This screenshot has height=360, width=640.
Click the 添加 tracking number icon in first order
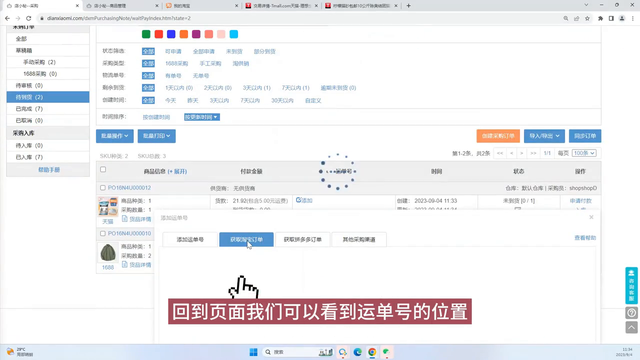coord(304,200)
